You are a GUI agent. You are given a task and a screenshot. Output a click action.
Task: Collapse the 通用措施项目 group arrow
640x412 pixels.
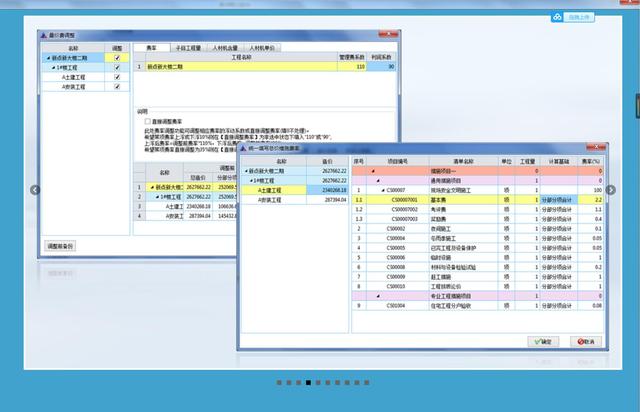pyautogui.click(x=378, y=180)
